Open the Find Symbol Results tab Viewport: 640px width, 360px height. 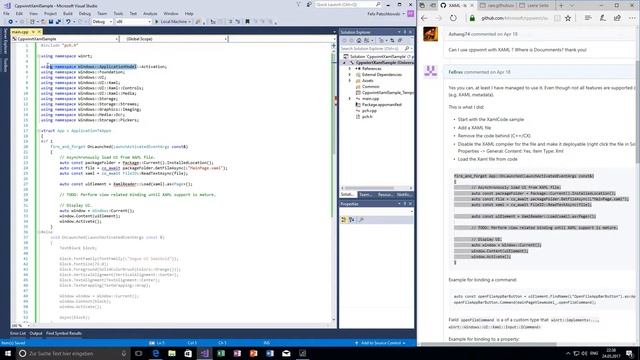point(64,333)
